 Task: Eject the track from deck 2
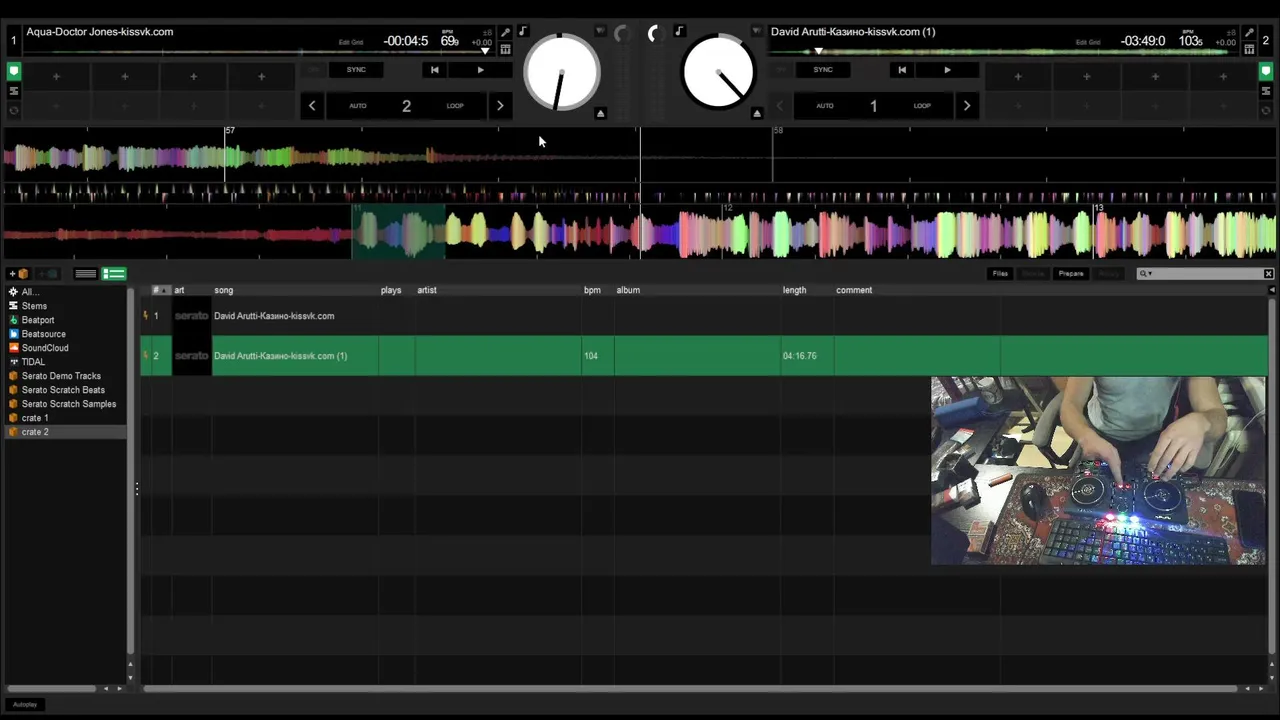pyautogui.click(x=757, y=113)
